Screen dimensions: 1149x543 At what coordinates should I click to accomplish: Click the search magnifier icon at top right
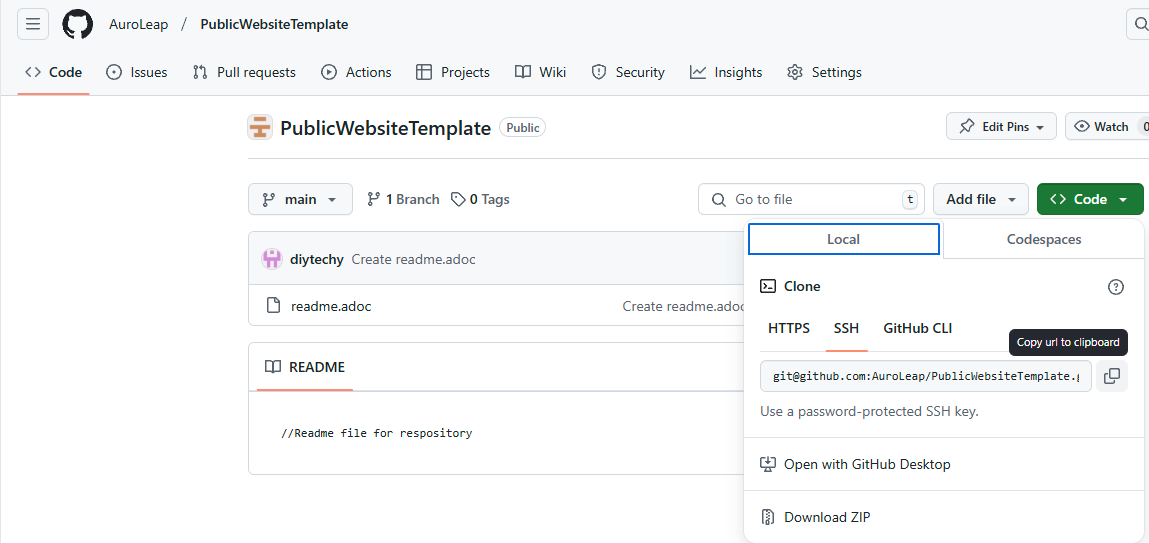pos(1139,24)
